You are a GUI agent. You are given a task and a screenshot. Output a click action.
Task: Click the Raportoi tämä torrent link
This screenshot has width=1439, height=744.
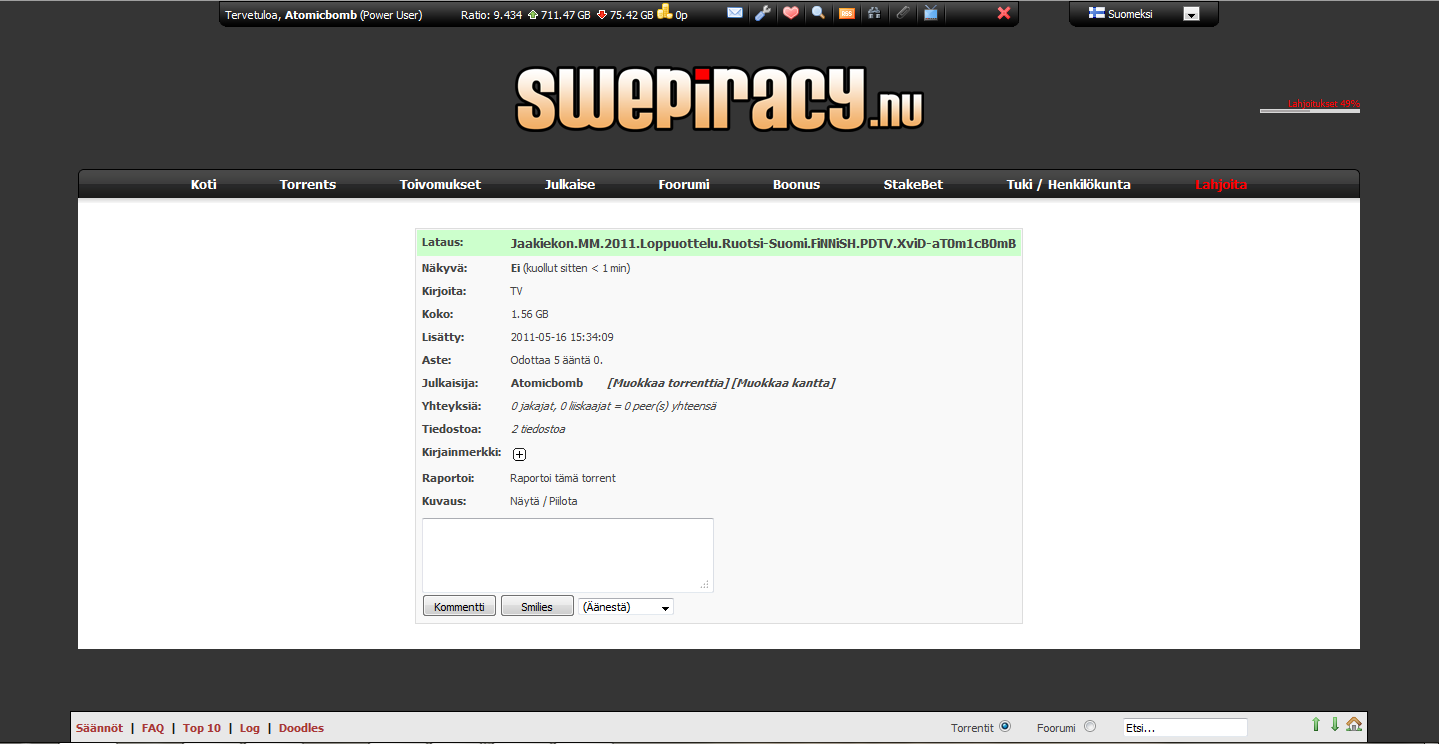tap(563, 478)
